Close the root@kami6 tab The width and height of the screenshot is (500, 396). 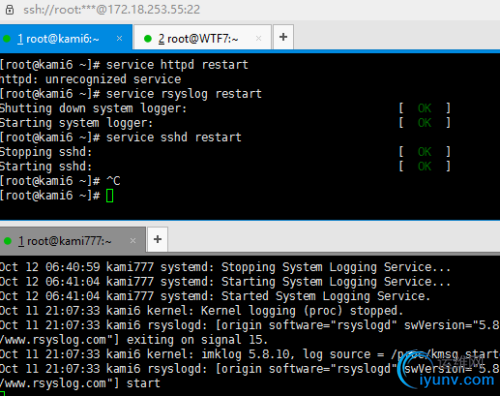click(x=119, y=39)
